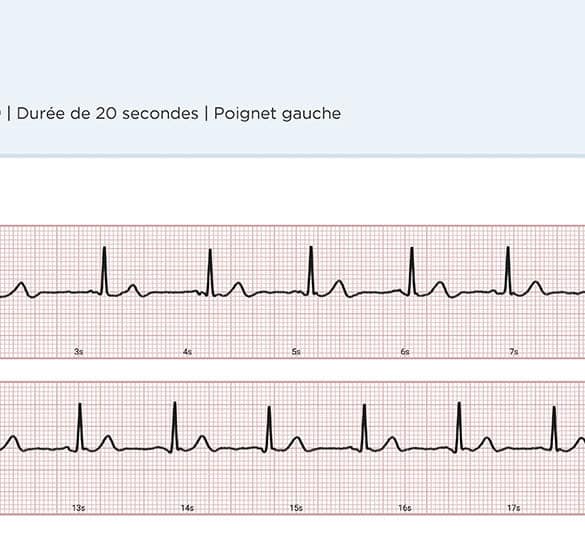Click the 16s time marker
This screenshot has width=585, height=542.
point(405,508)
